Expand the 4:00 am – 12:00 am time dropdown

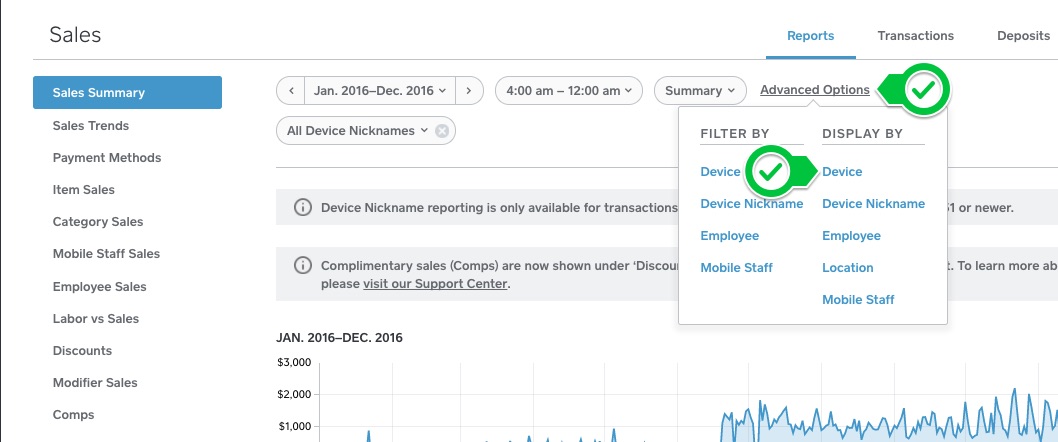pyautogui.click(x=569, y=91)
